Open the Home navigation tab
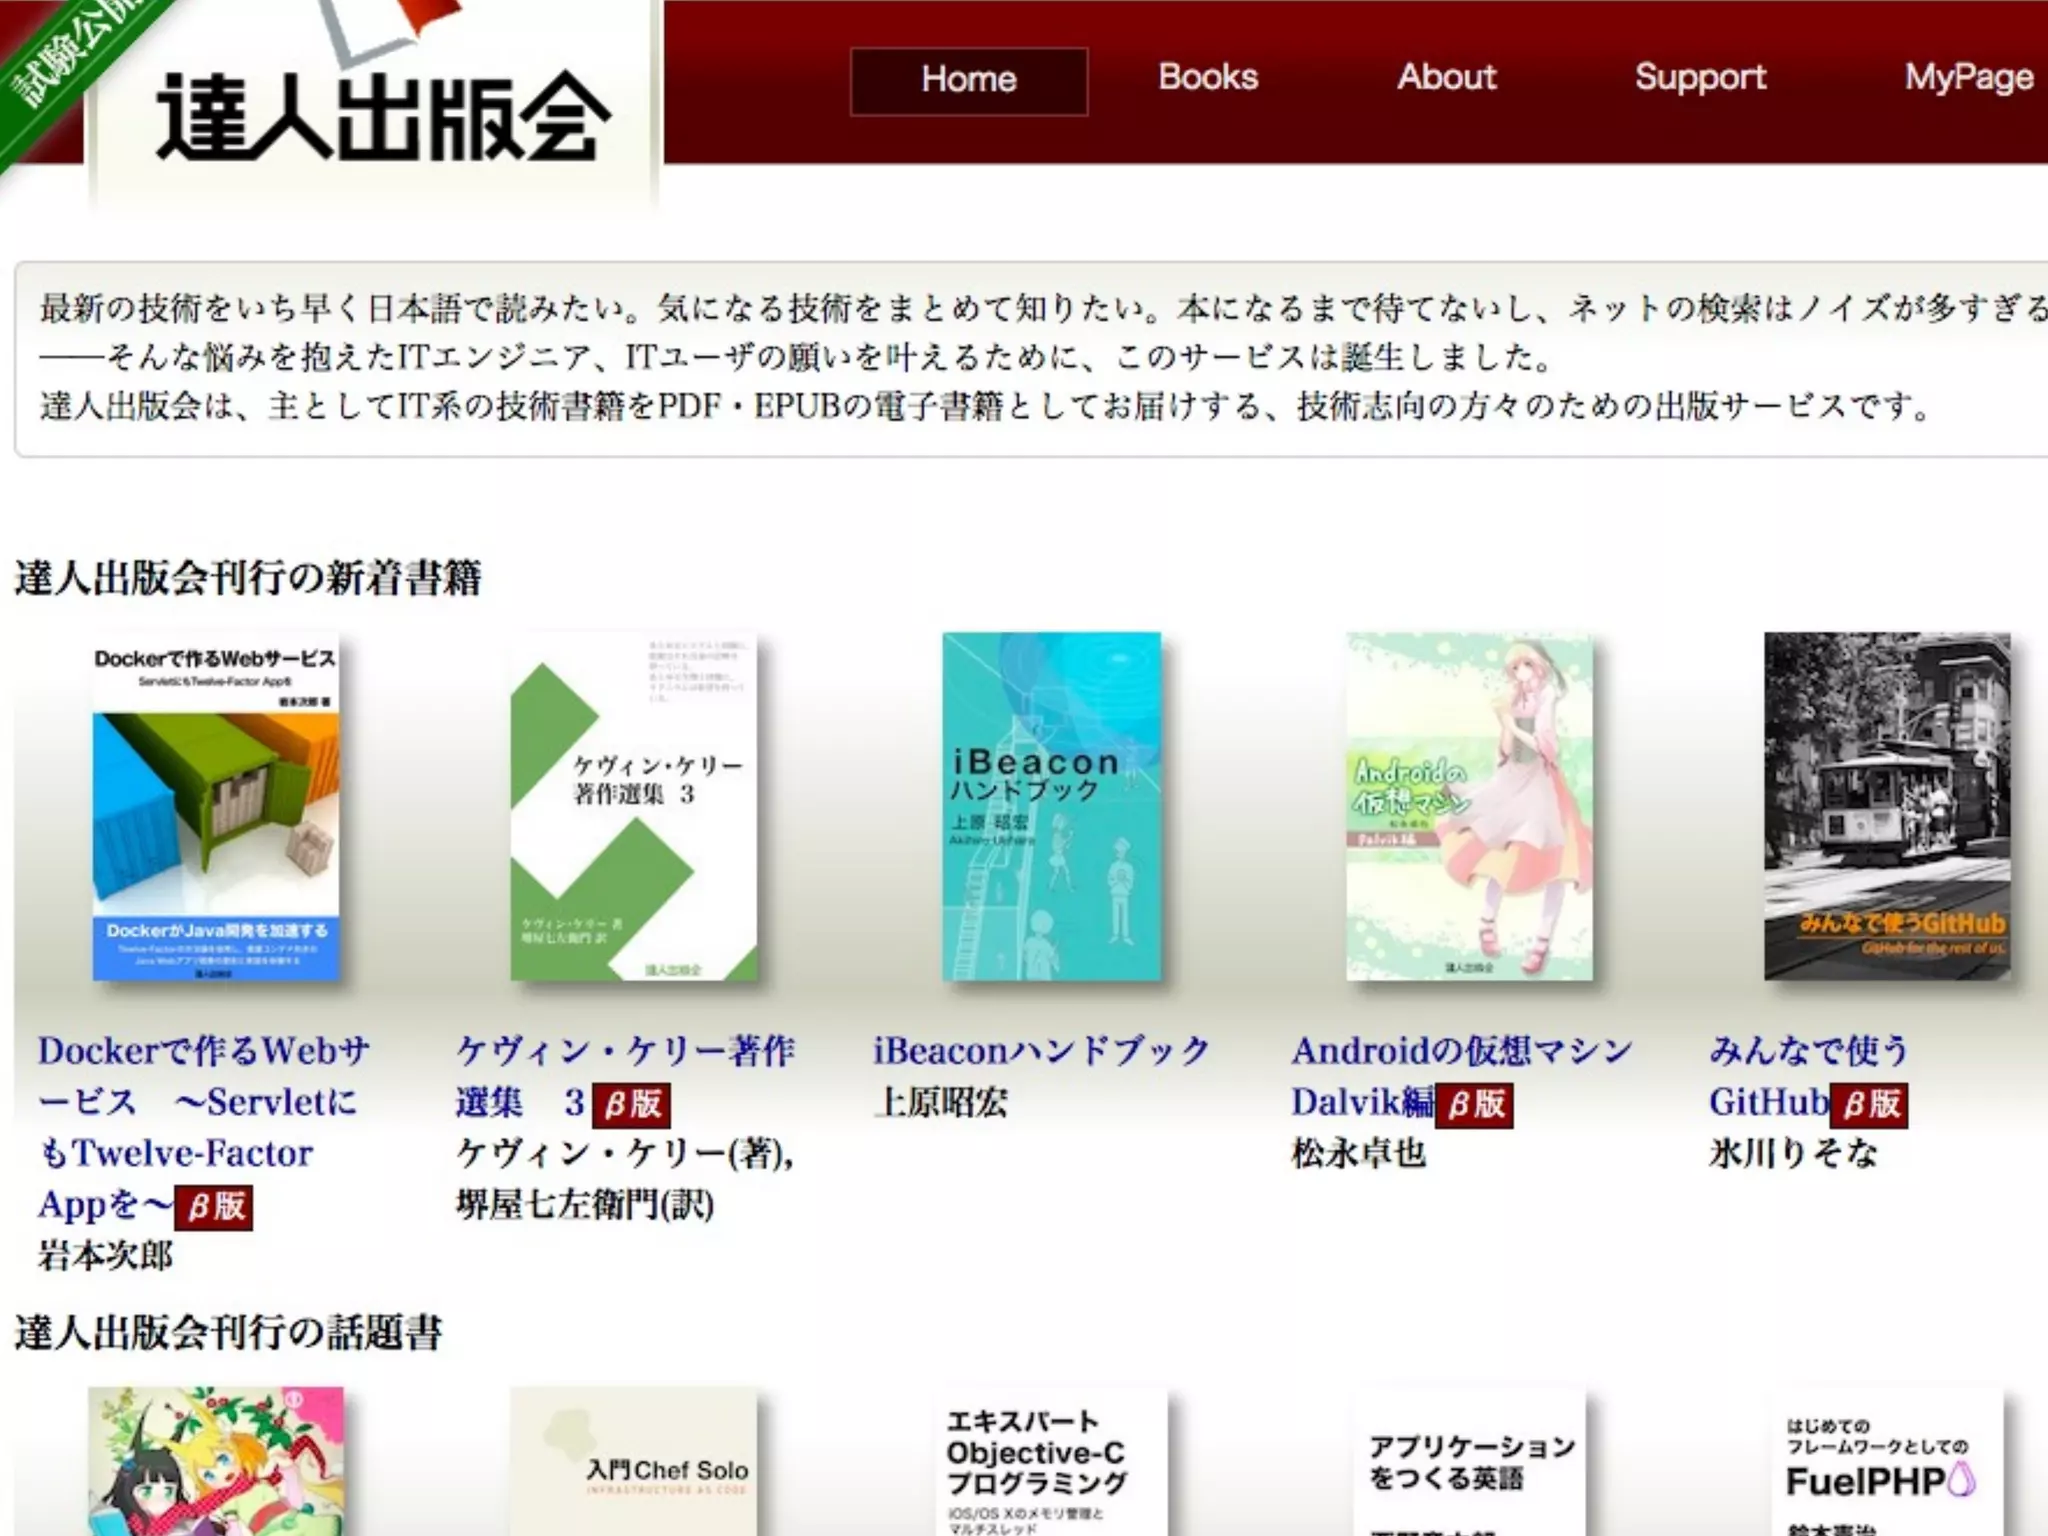This screenshot has height=1536, width=2048. [968, 80]
